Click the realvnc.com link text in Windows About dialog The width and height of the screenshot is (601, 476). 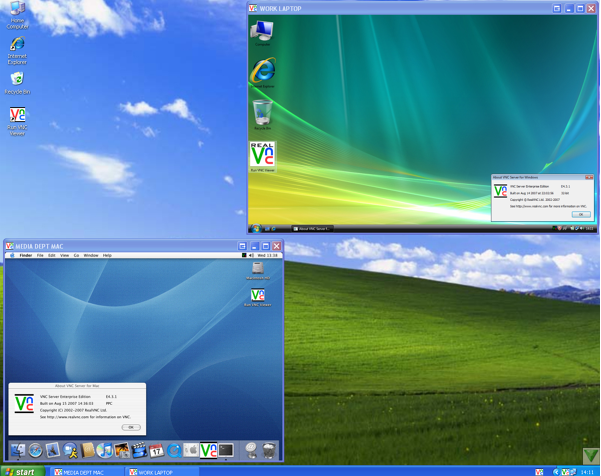(x=532, y=206)
